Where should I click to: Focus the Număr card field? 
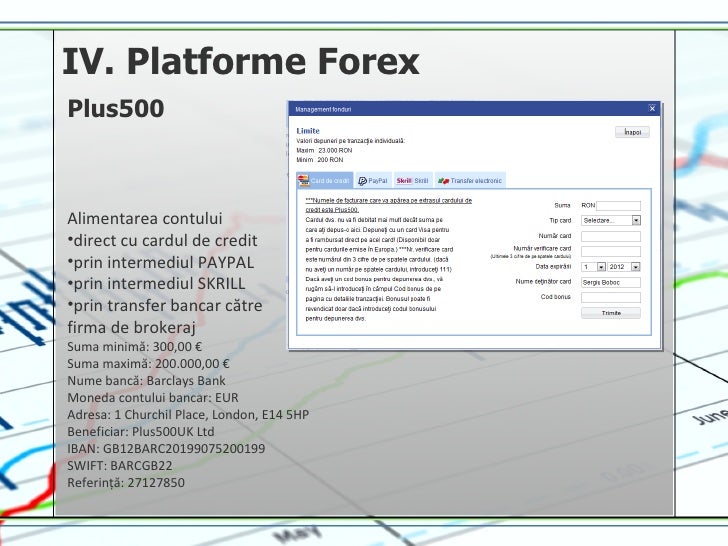(611, 236)
